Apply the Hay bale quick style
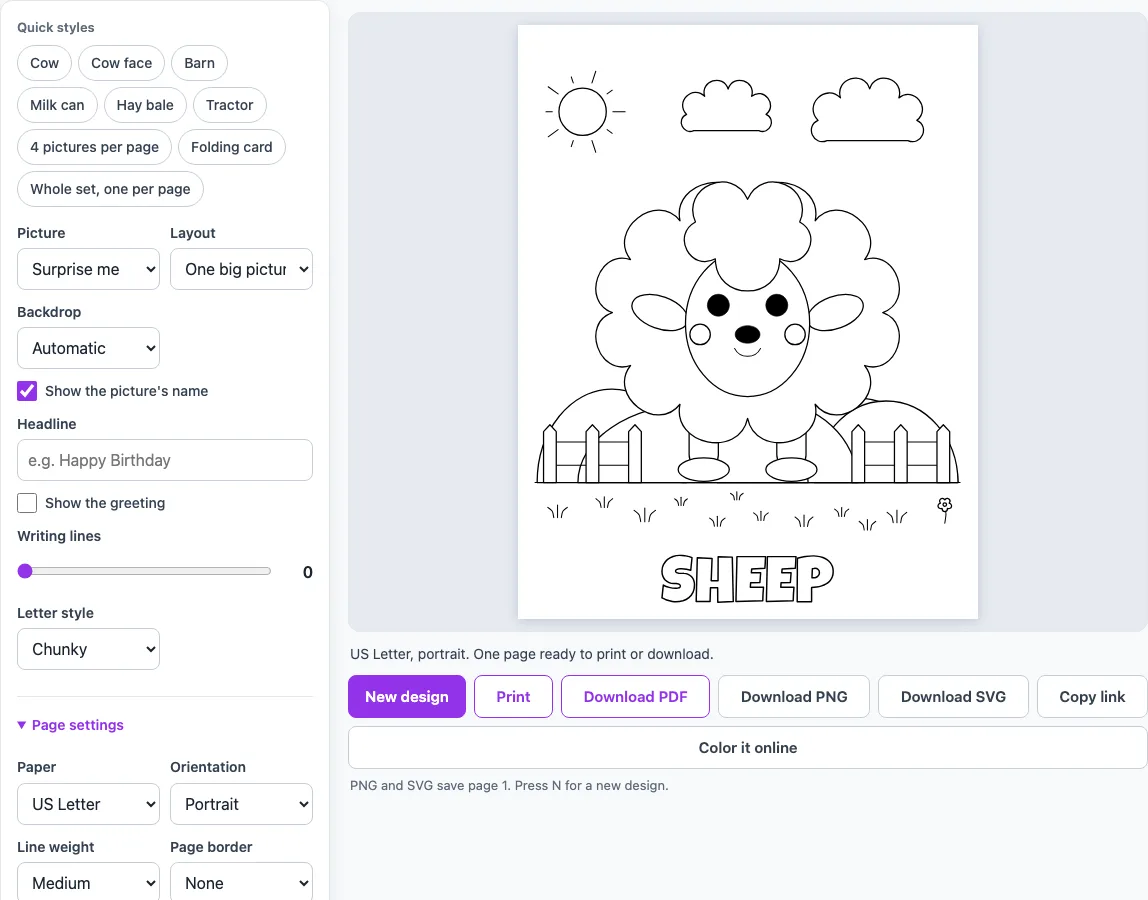 click(x=145, y=105)
